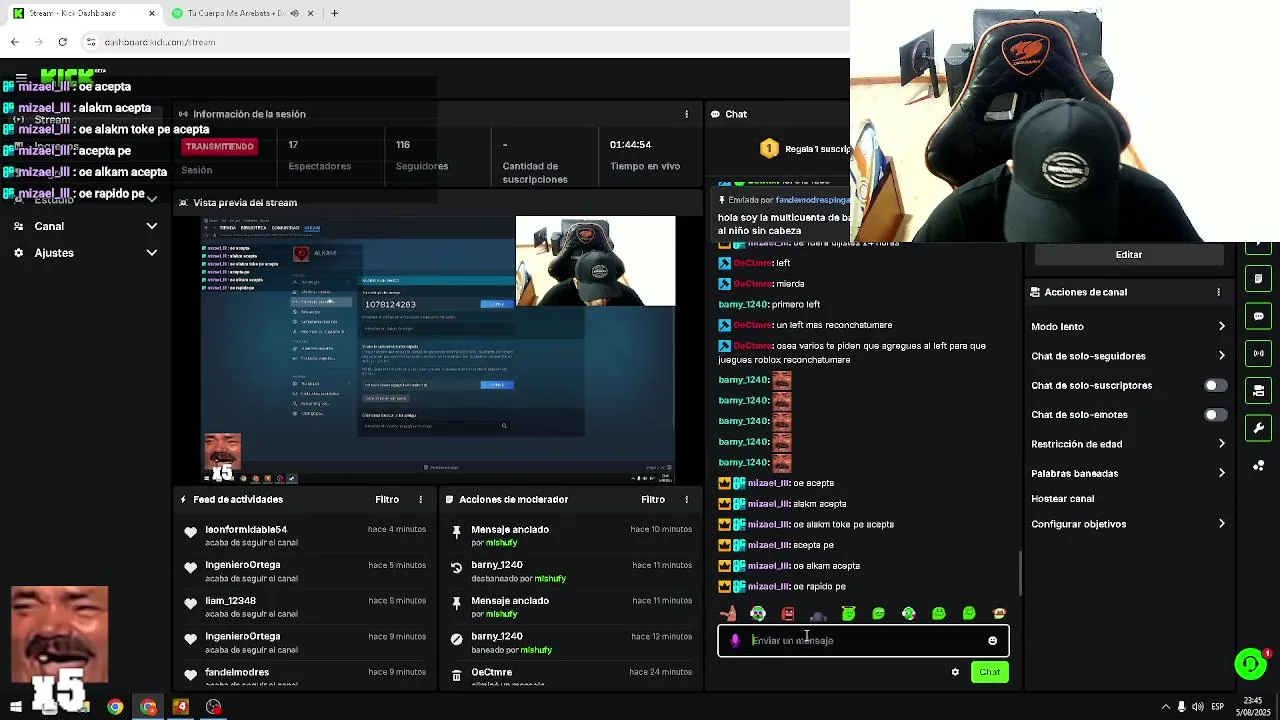Click the ESP language indicator in taskbar

coord(1218,707)
